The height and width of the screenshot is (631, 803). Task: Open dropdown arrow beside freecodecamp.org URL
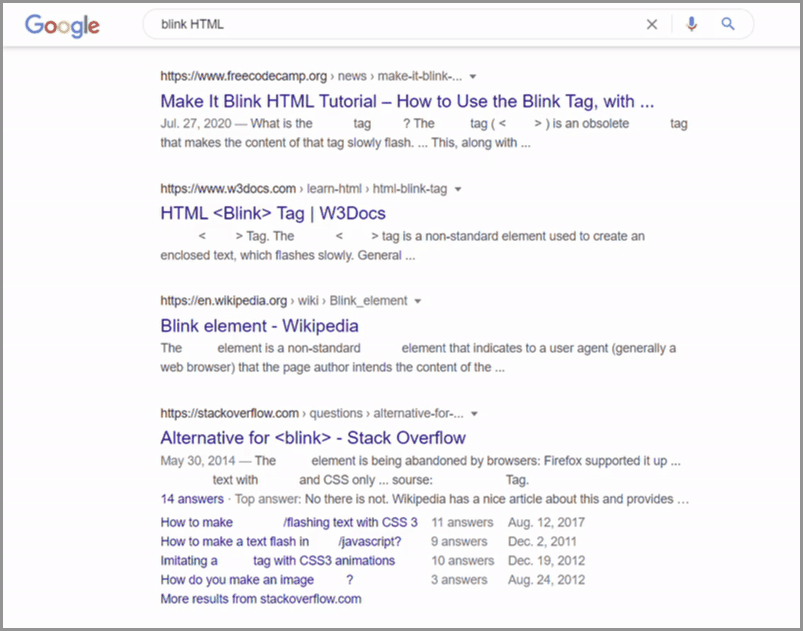coord(473,77)
